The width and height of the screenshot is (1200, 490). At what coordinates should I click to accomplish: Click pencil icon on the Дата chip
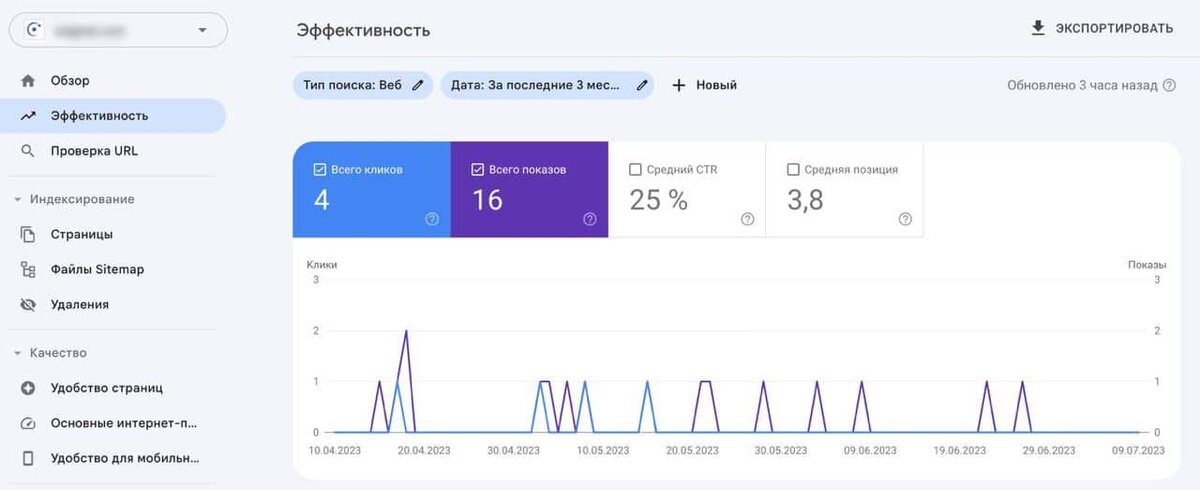tap(642, 85)
